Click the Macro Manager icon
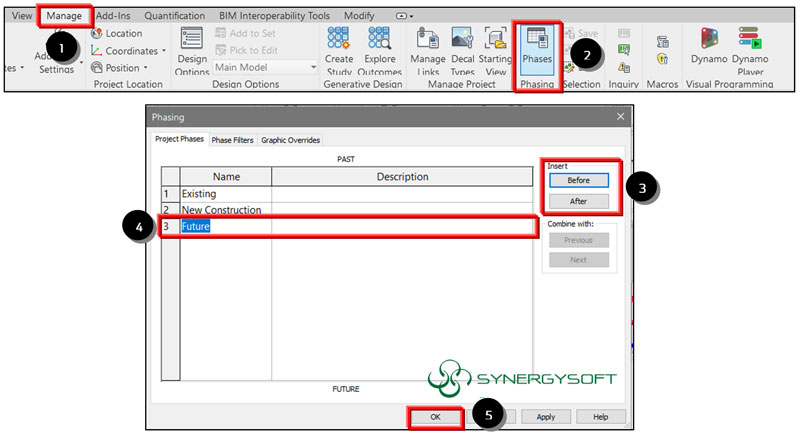 [662, 42]
